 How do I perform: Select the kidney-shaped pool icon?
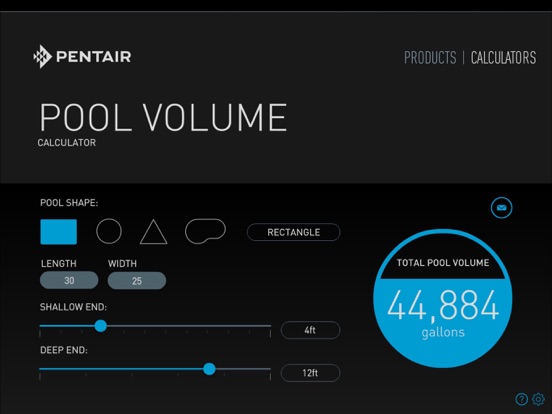205,231
